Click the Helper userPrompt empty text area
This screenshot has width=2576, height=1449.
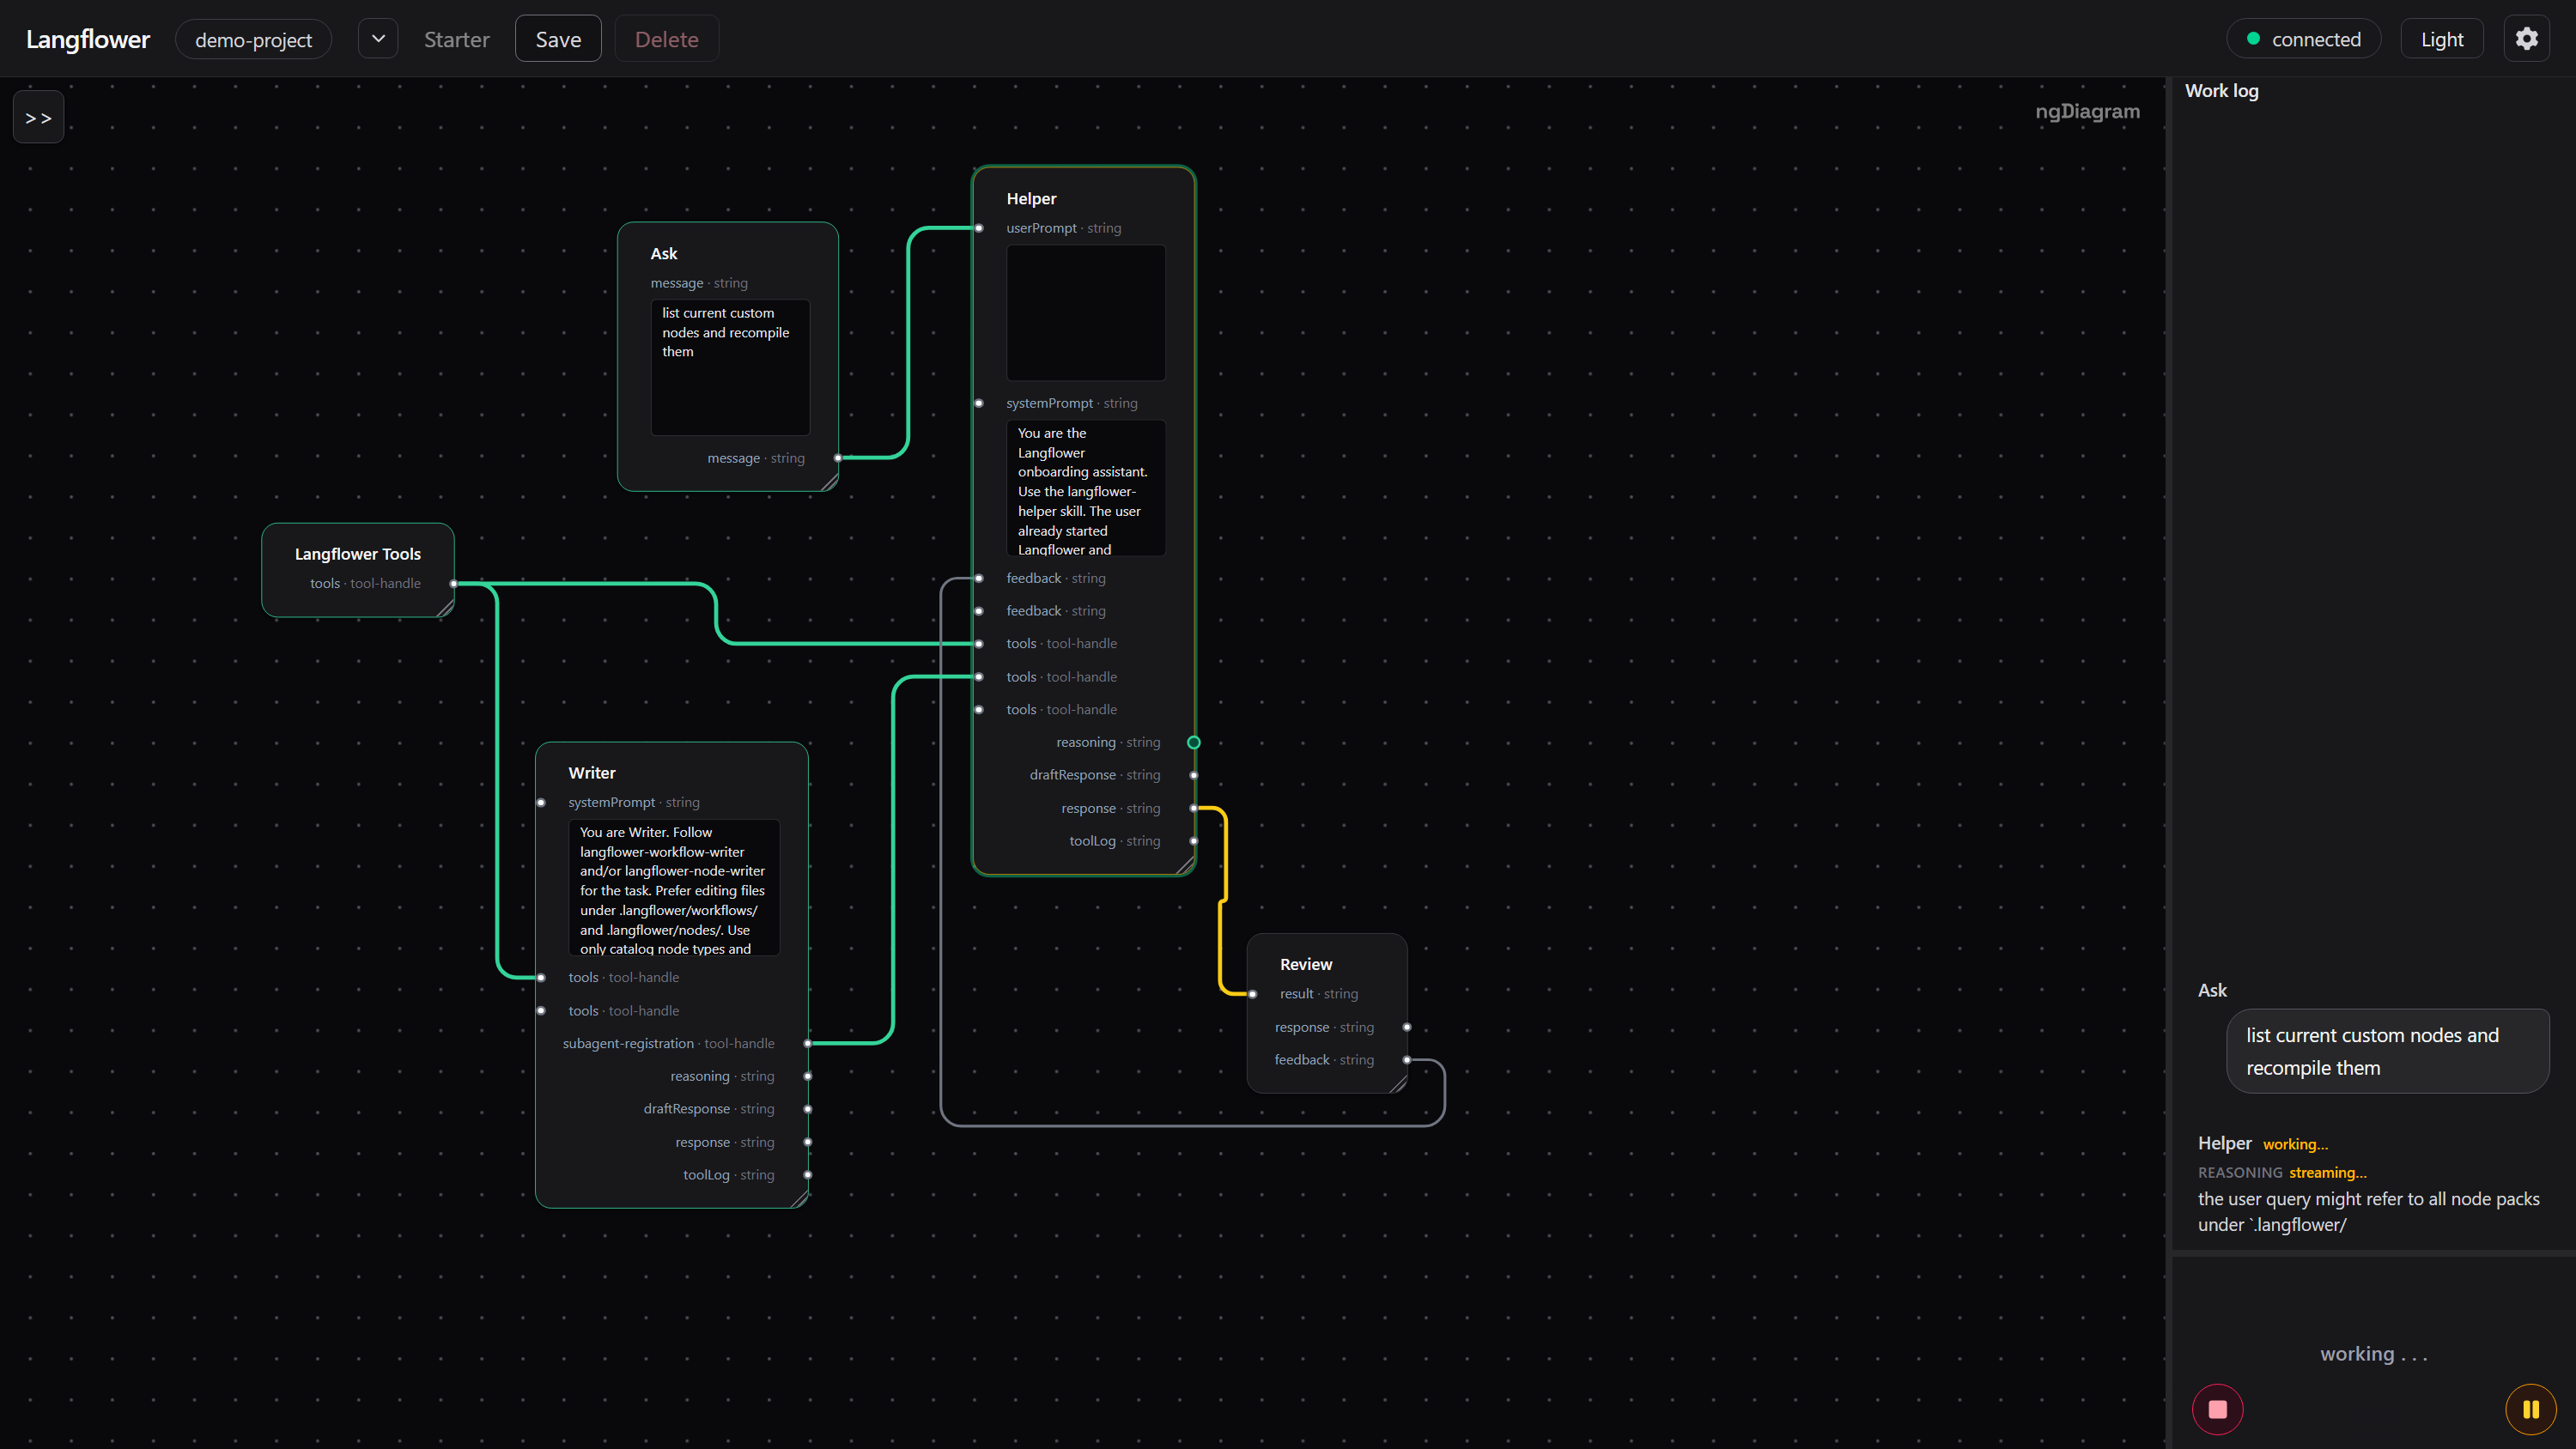pyautogui.click(x=1085, y=312)
